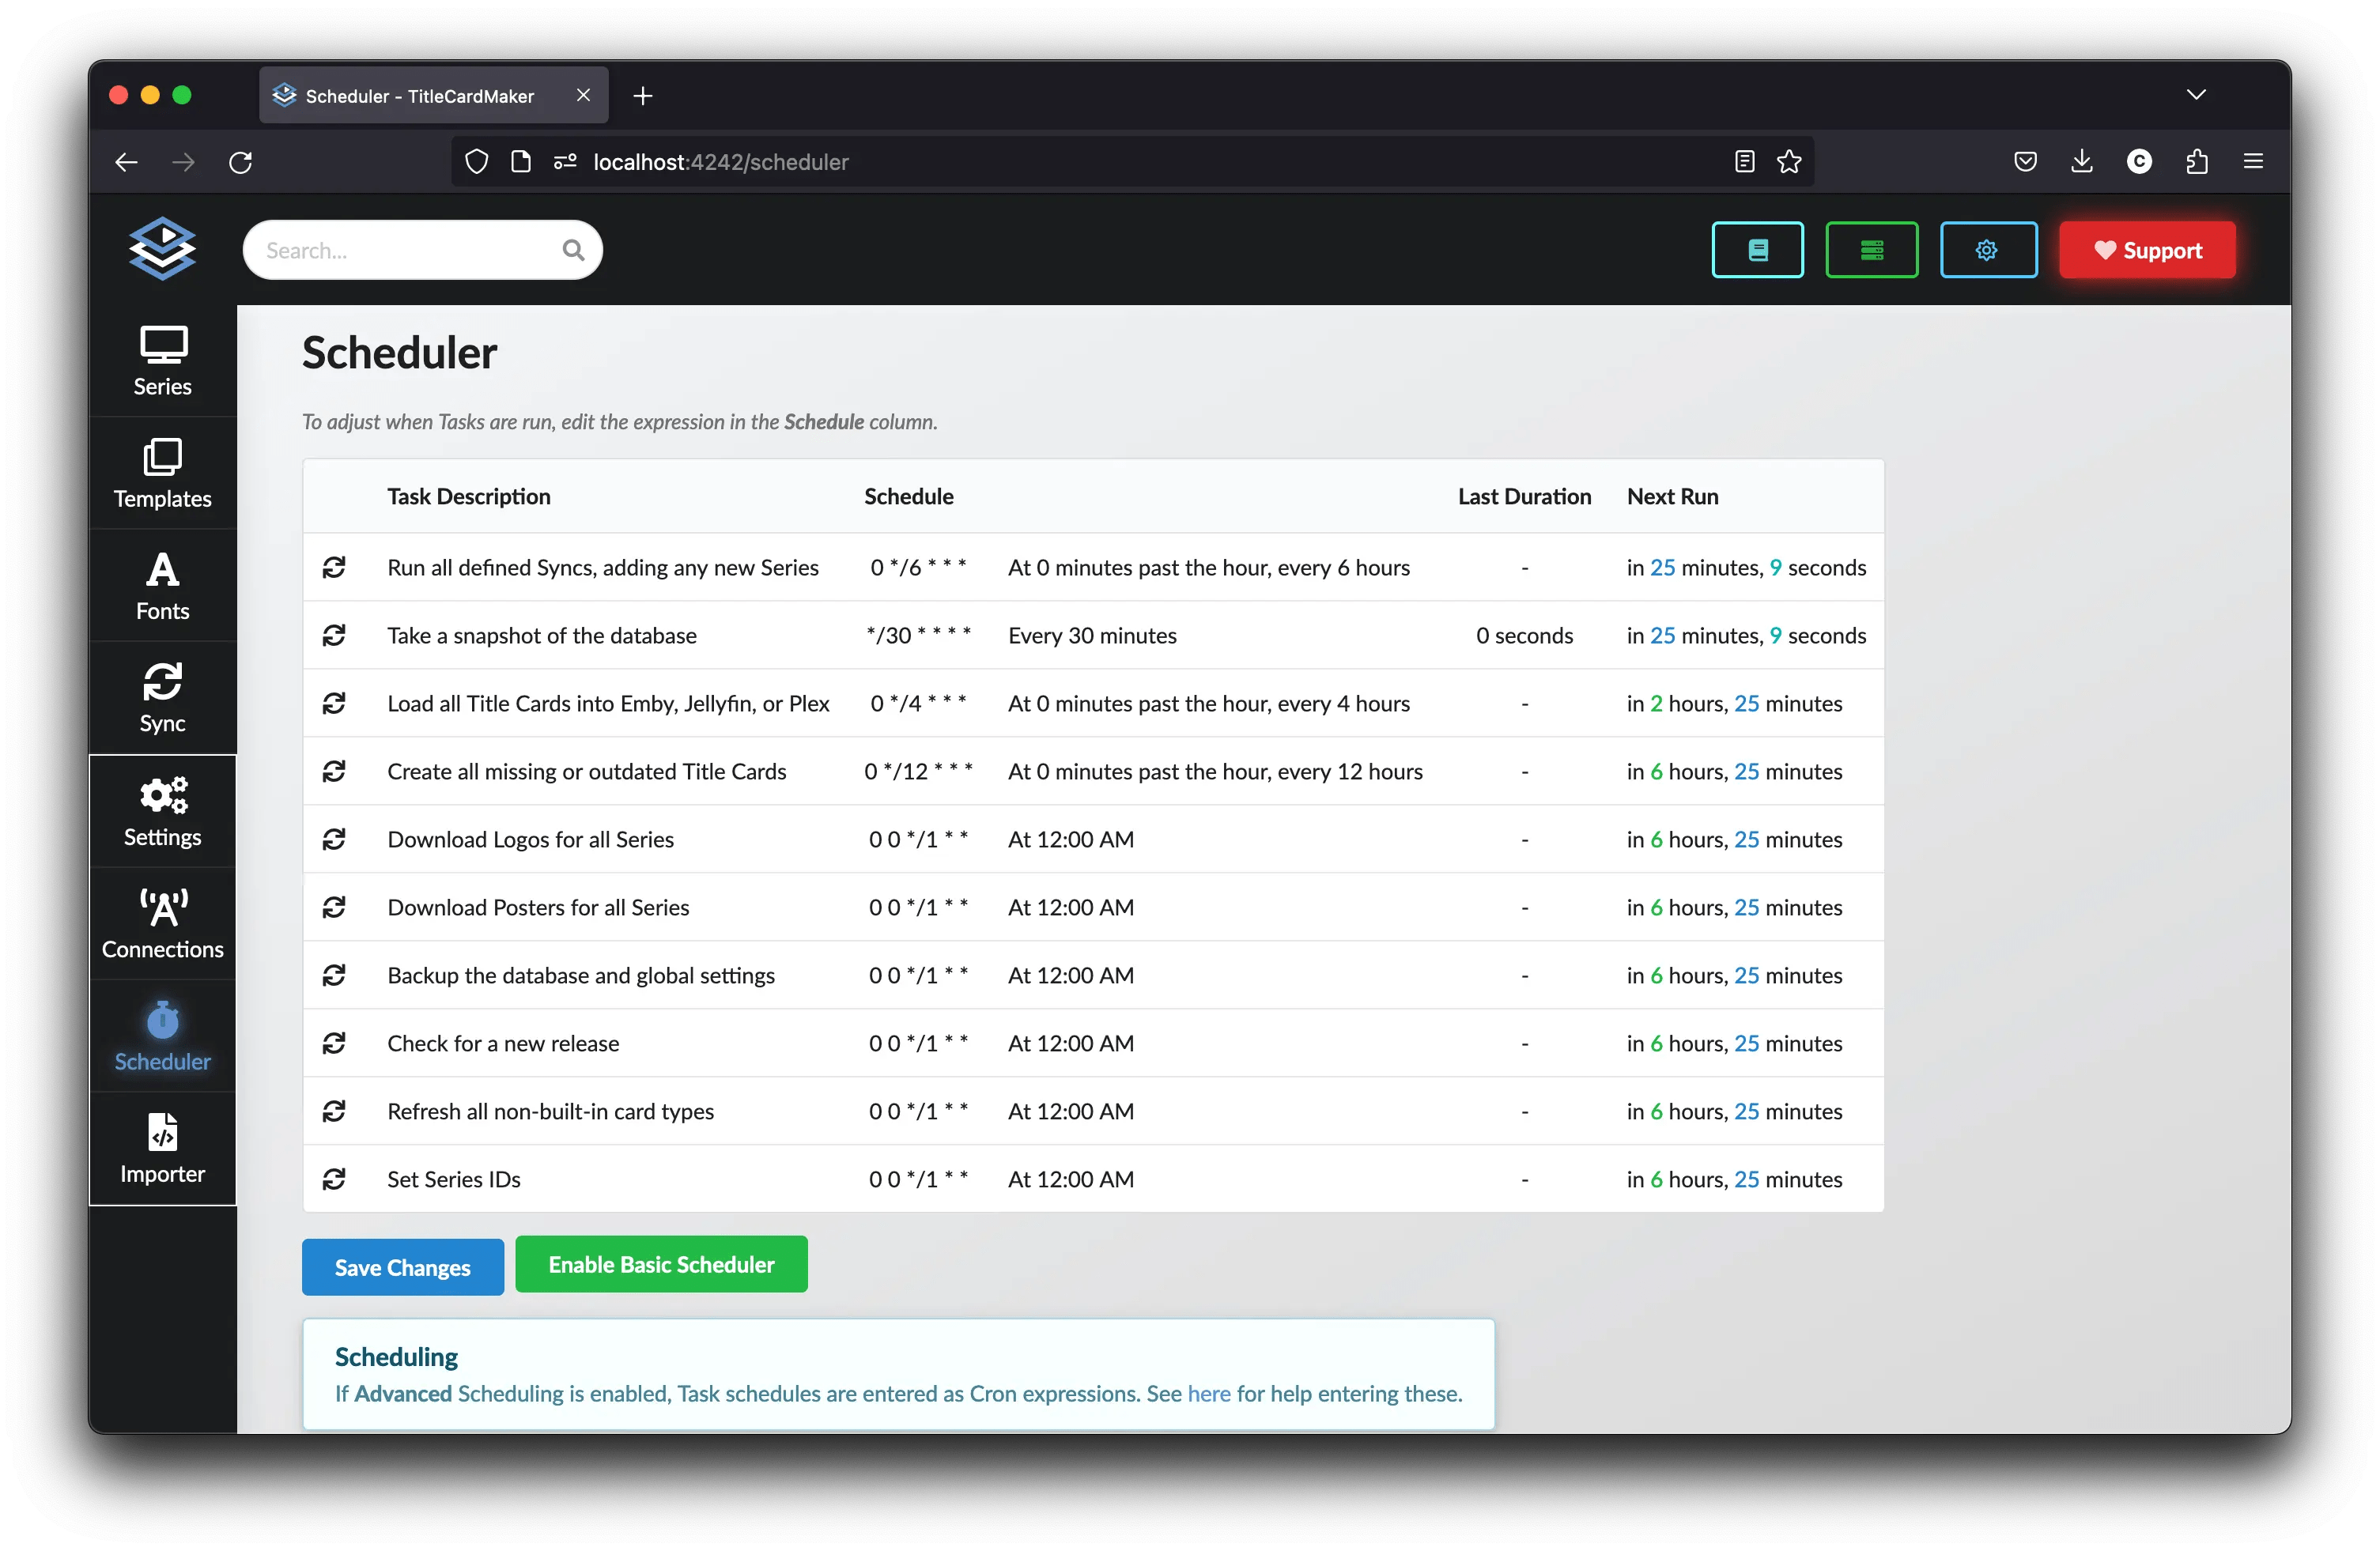Screen dimensions: 2380x1551
Task: Click the TitleCardMaker logo
Action: tap(162, 248)
